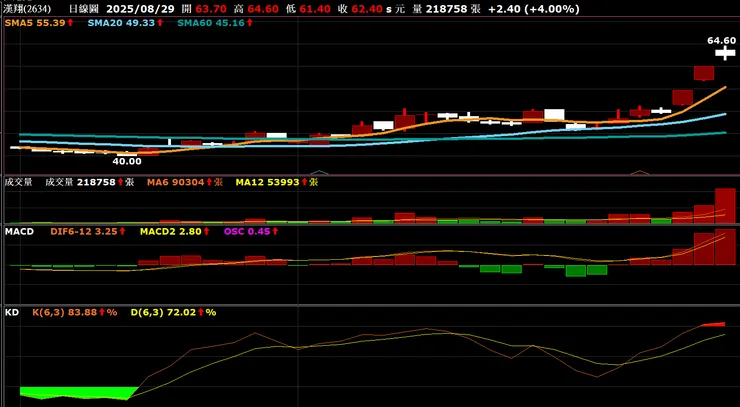The height and width of the screenshot is (407, 740).
Task: Click the 64.60 high price marker
Action: coord(721,41)
